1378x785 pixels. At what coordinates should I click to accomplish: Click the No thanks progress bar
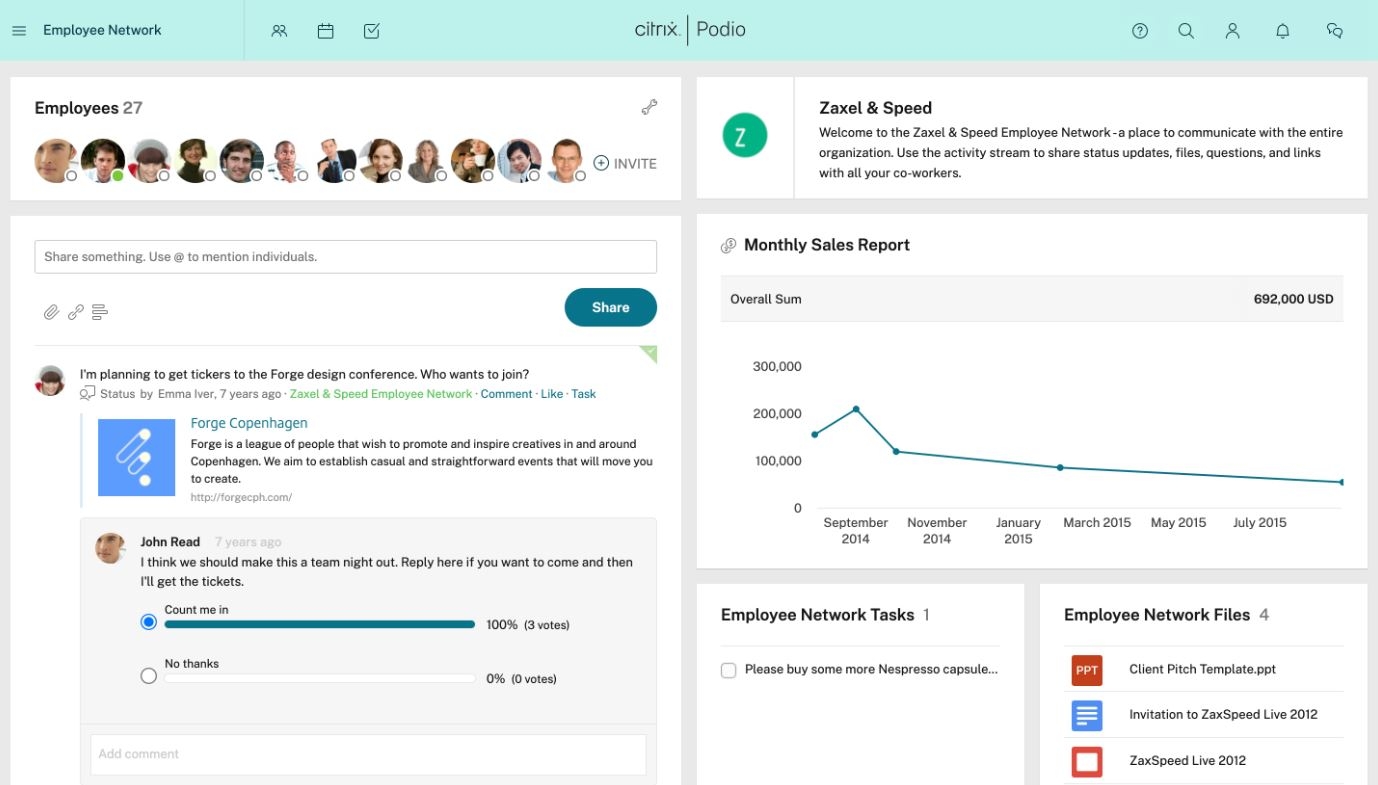[x=319, y=679]
